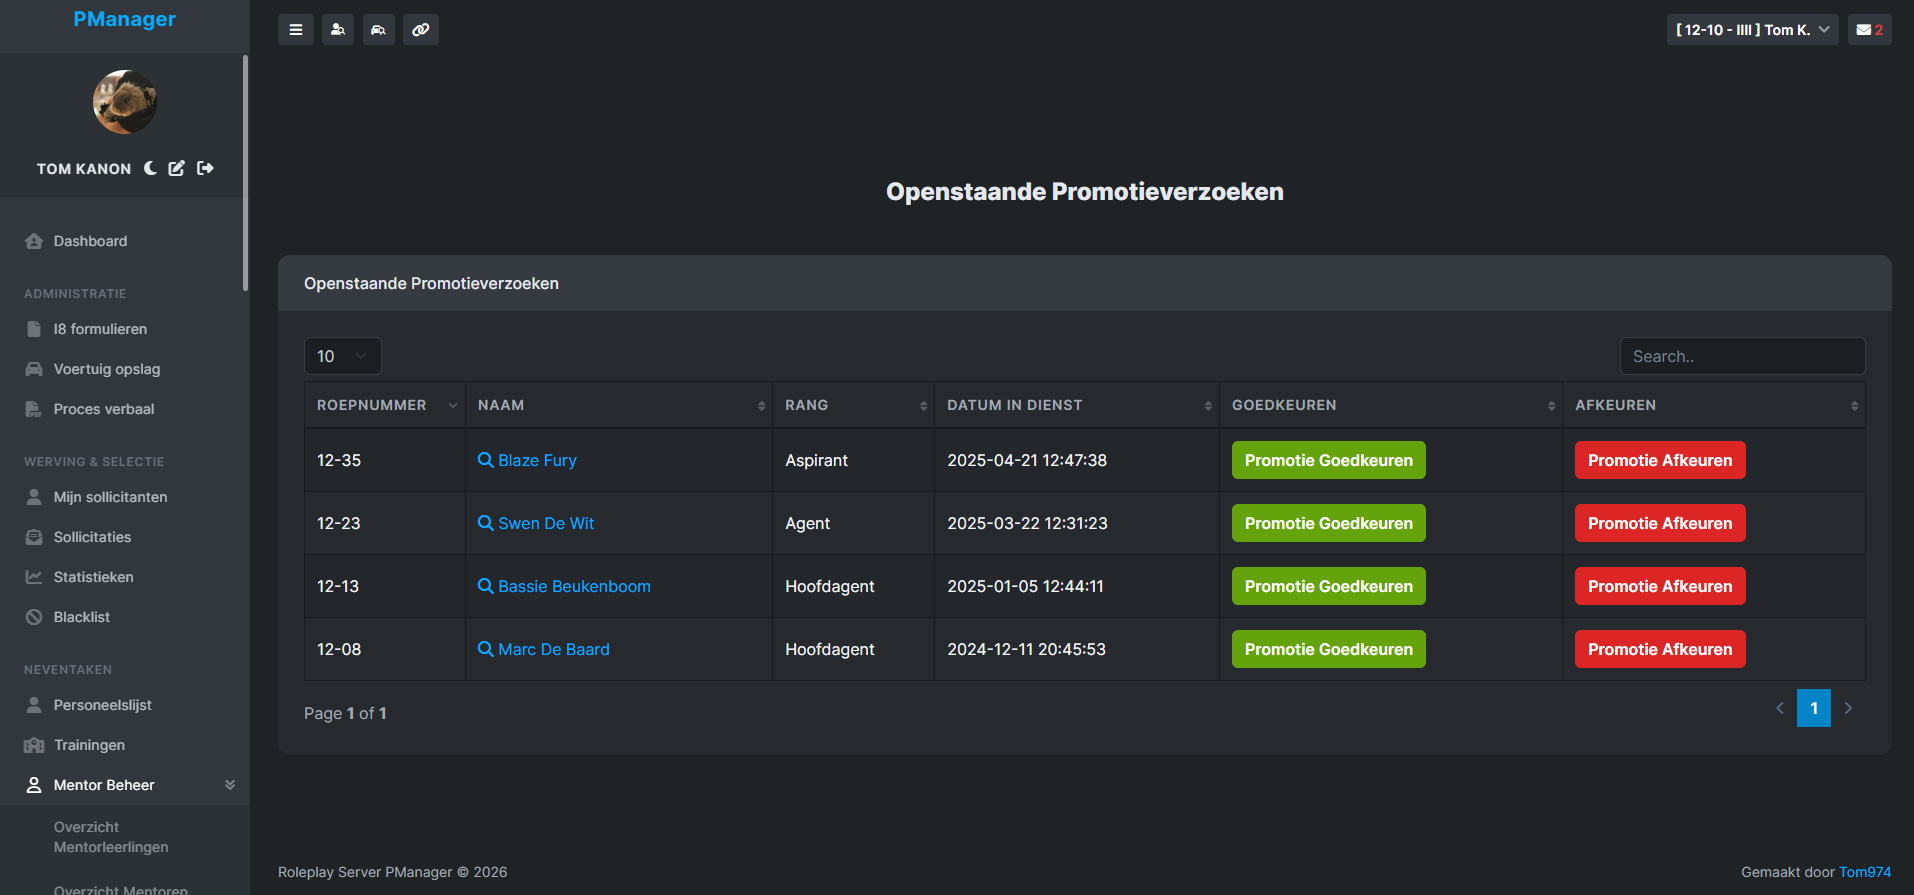1914x895 pixels.
Task: Click the edit profile pencil icon
Action: pos(177,168)
